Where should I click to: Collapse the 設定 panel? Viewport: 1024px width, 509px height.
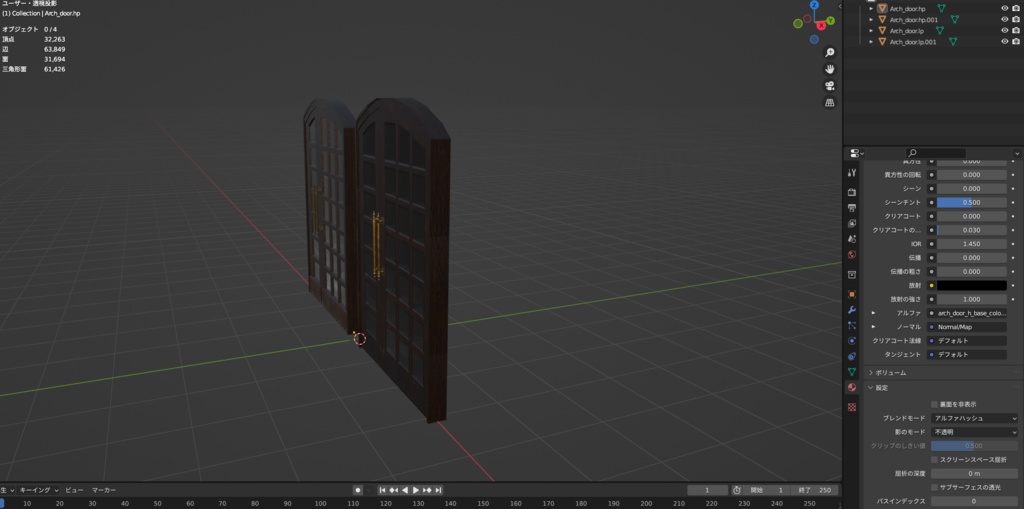871,387
